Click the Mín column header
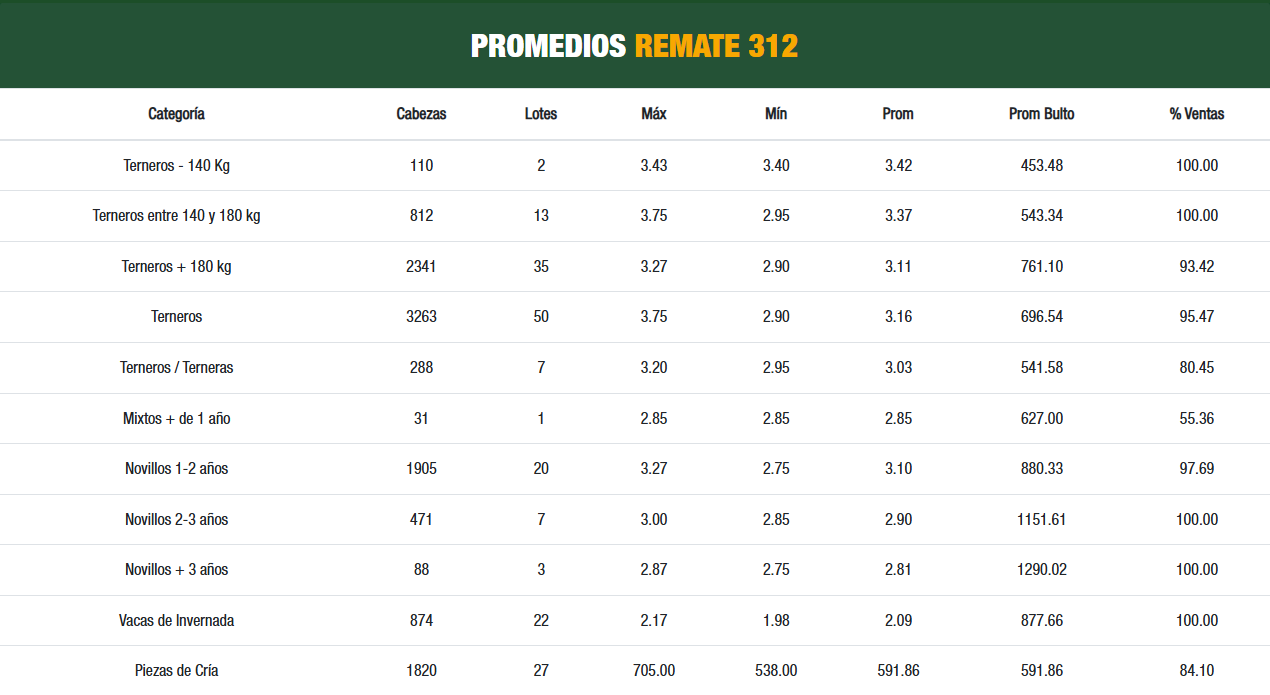The image size is (1270, 695). click(x=776, y=114)
